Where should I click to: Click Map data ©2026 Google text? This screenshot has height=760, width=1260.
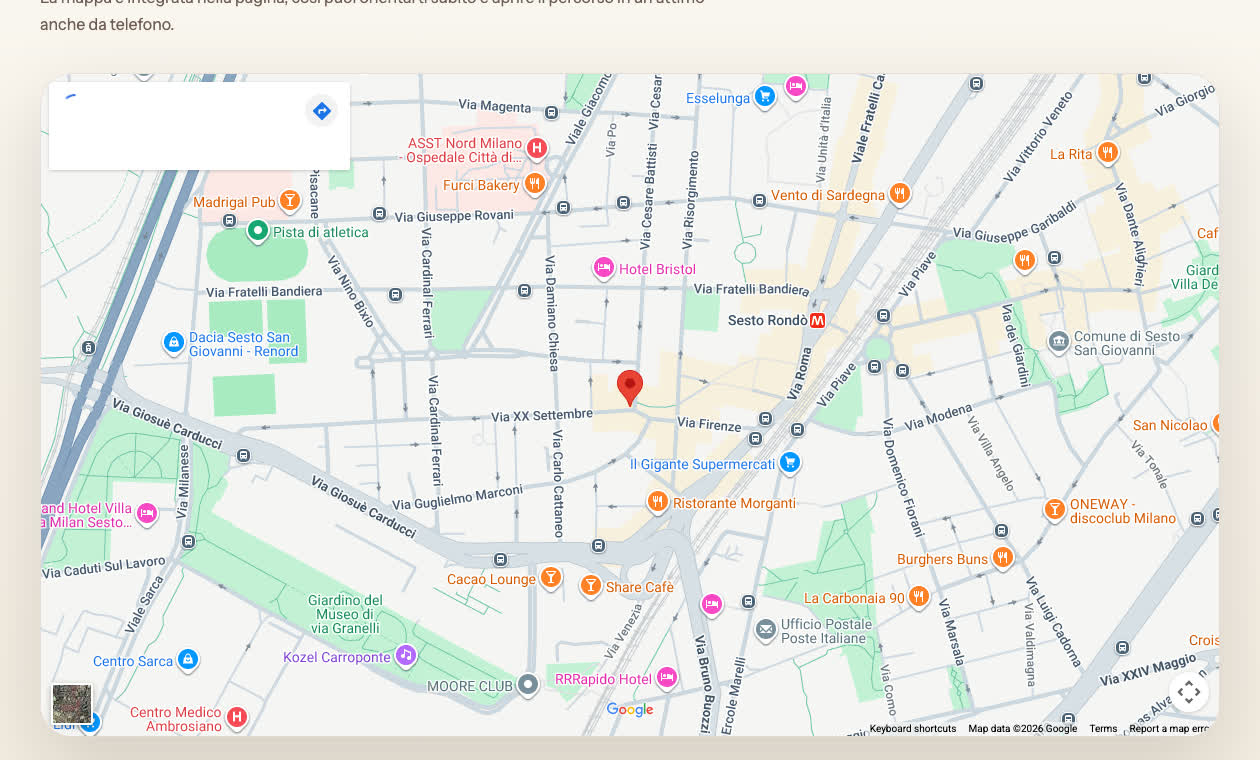(x=1022, y=729)
